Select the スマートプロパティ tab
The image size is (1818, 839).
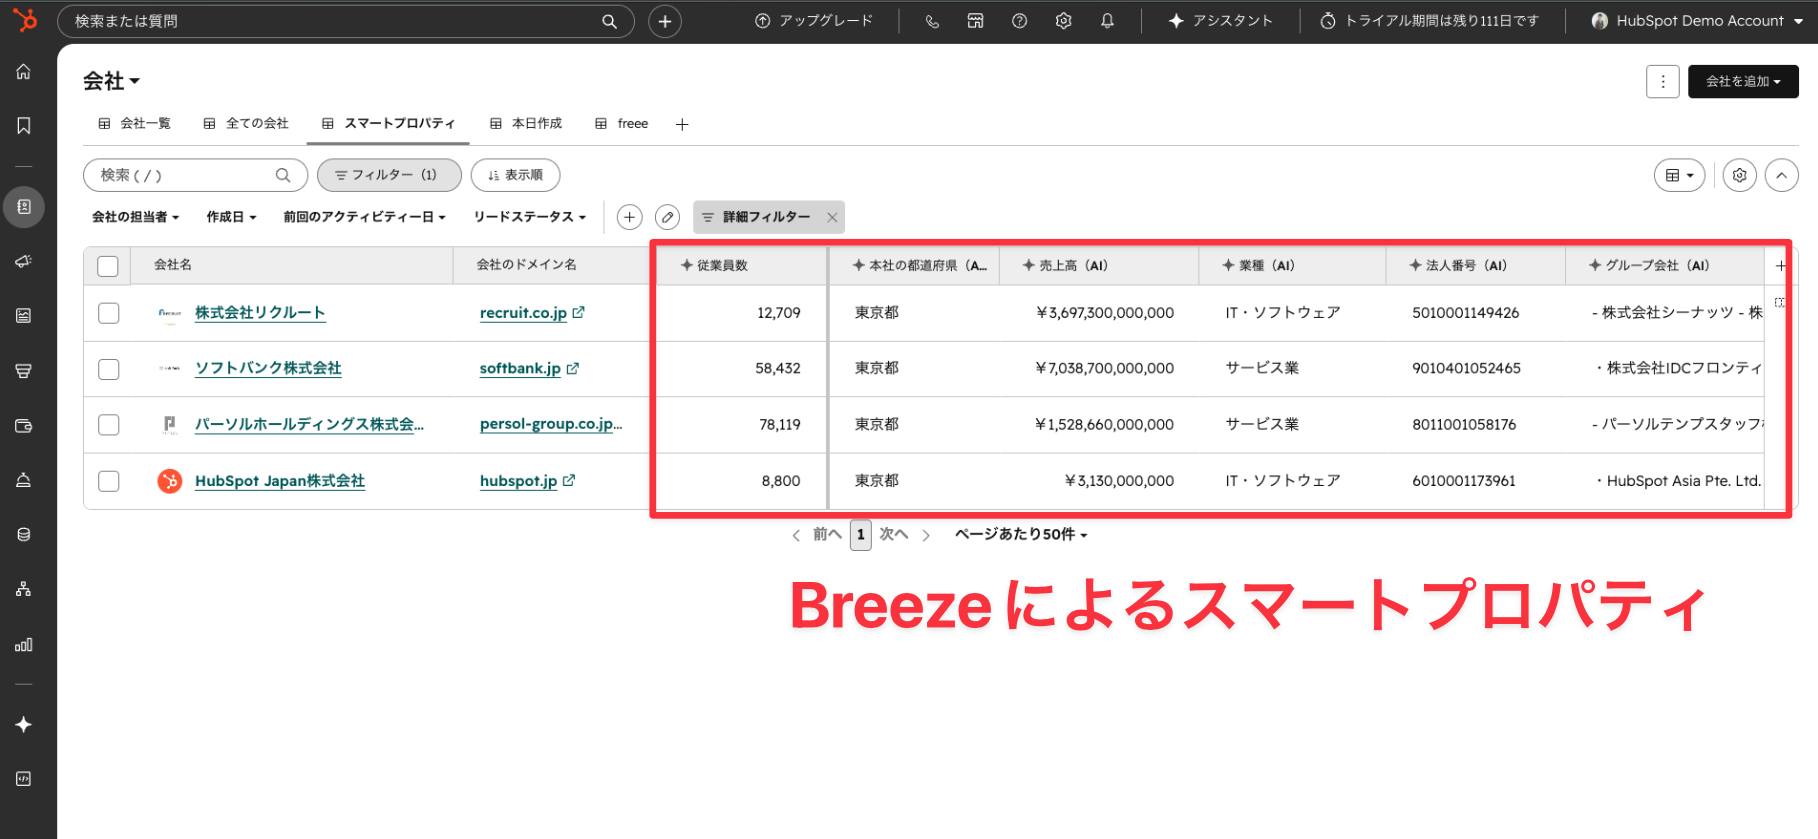389,123
